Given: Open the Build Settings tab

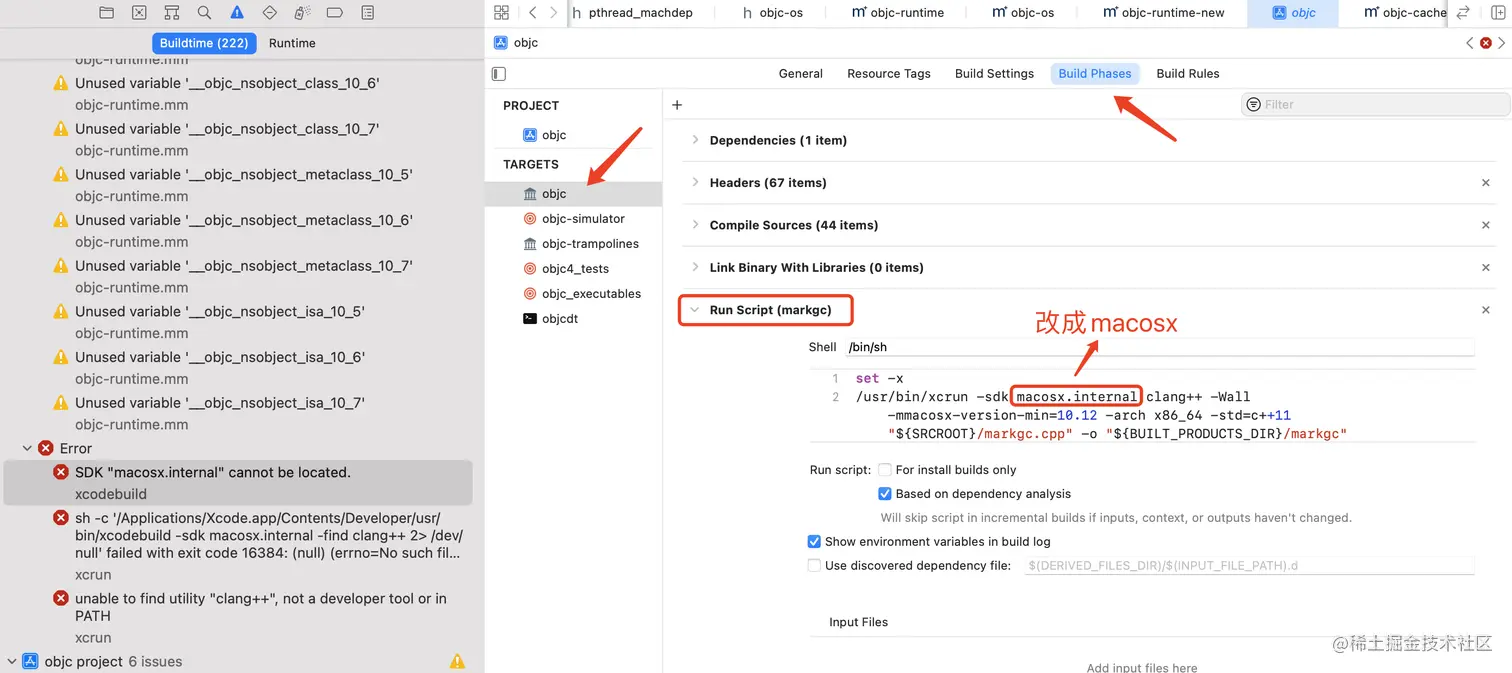Looking at the screenshot, I should [x=994, y=74].
